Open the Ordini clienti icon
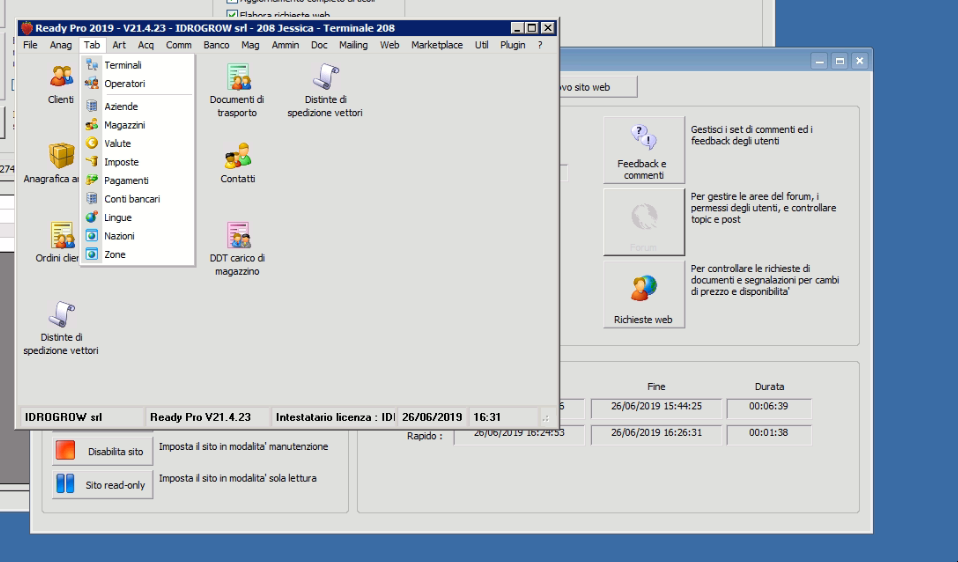The width and height of the screenshot is (958, 562). (61, 235)
